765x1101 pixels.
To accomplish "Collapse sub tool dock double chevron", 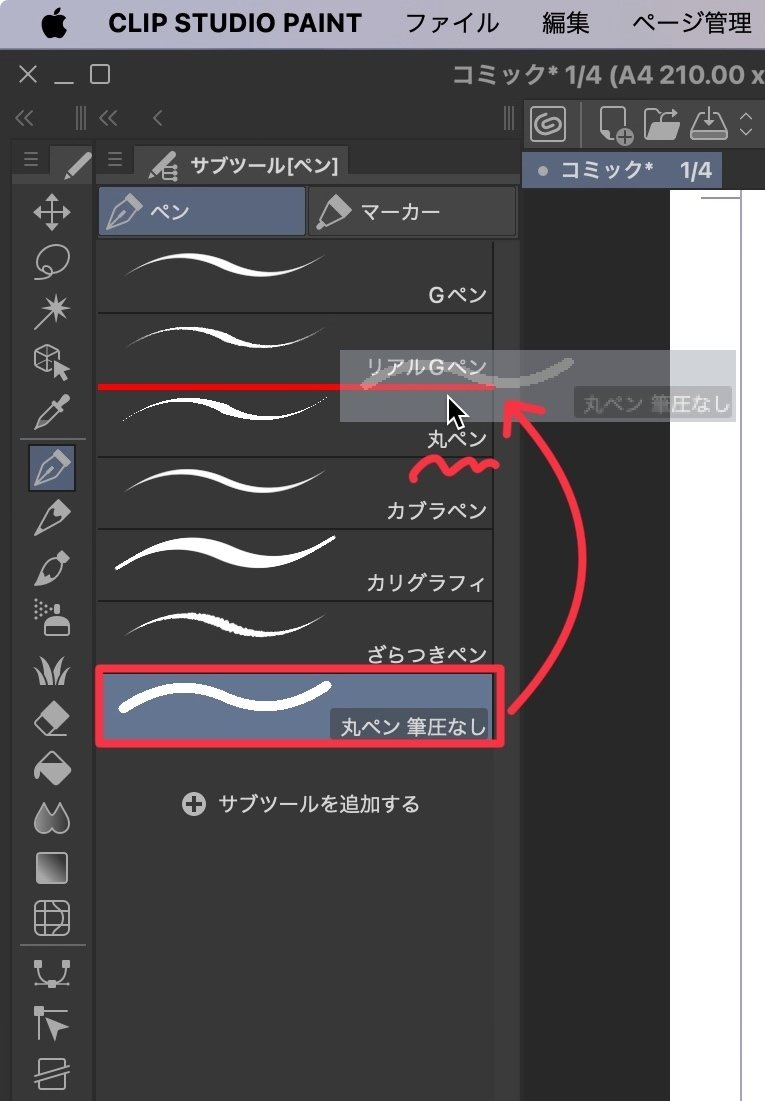I will tap(108, 118).
